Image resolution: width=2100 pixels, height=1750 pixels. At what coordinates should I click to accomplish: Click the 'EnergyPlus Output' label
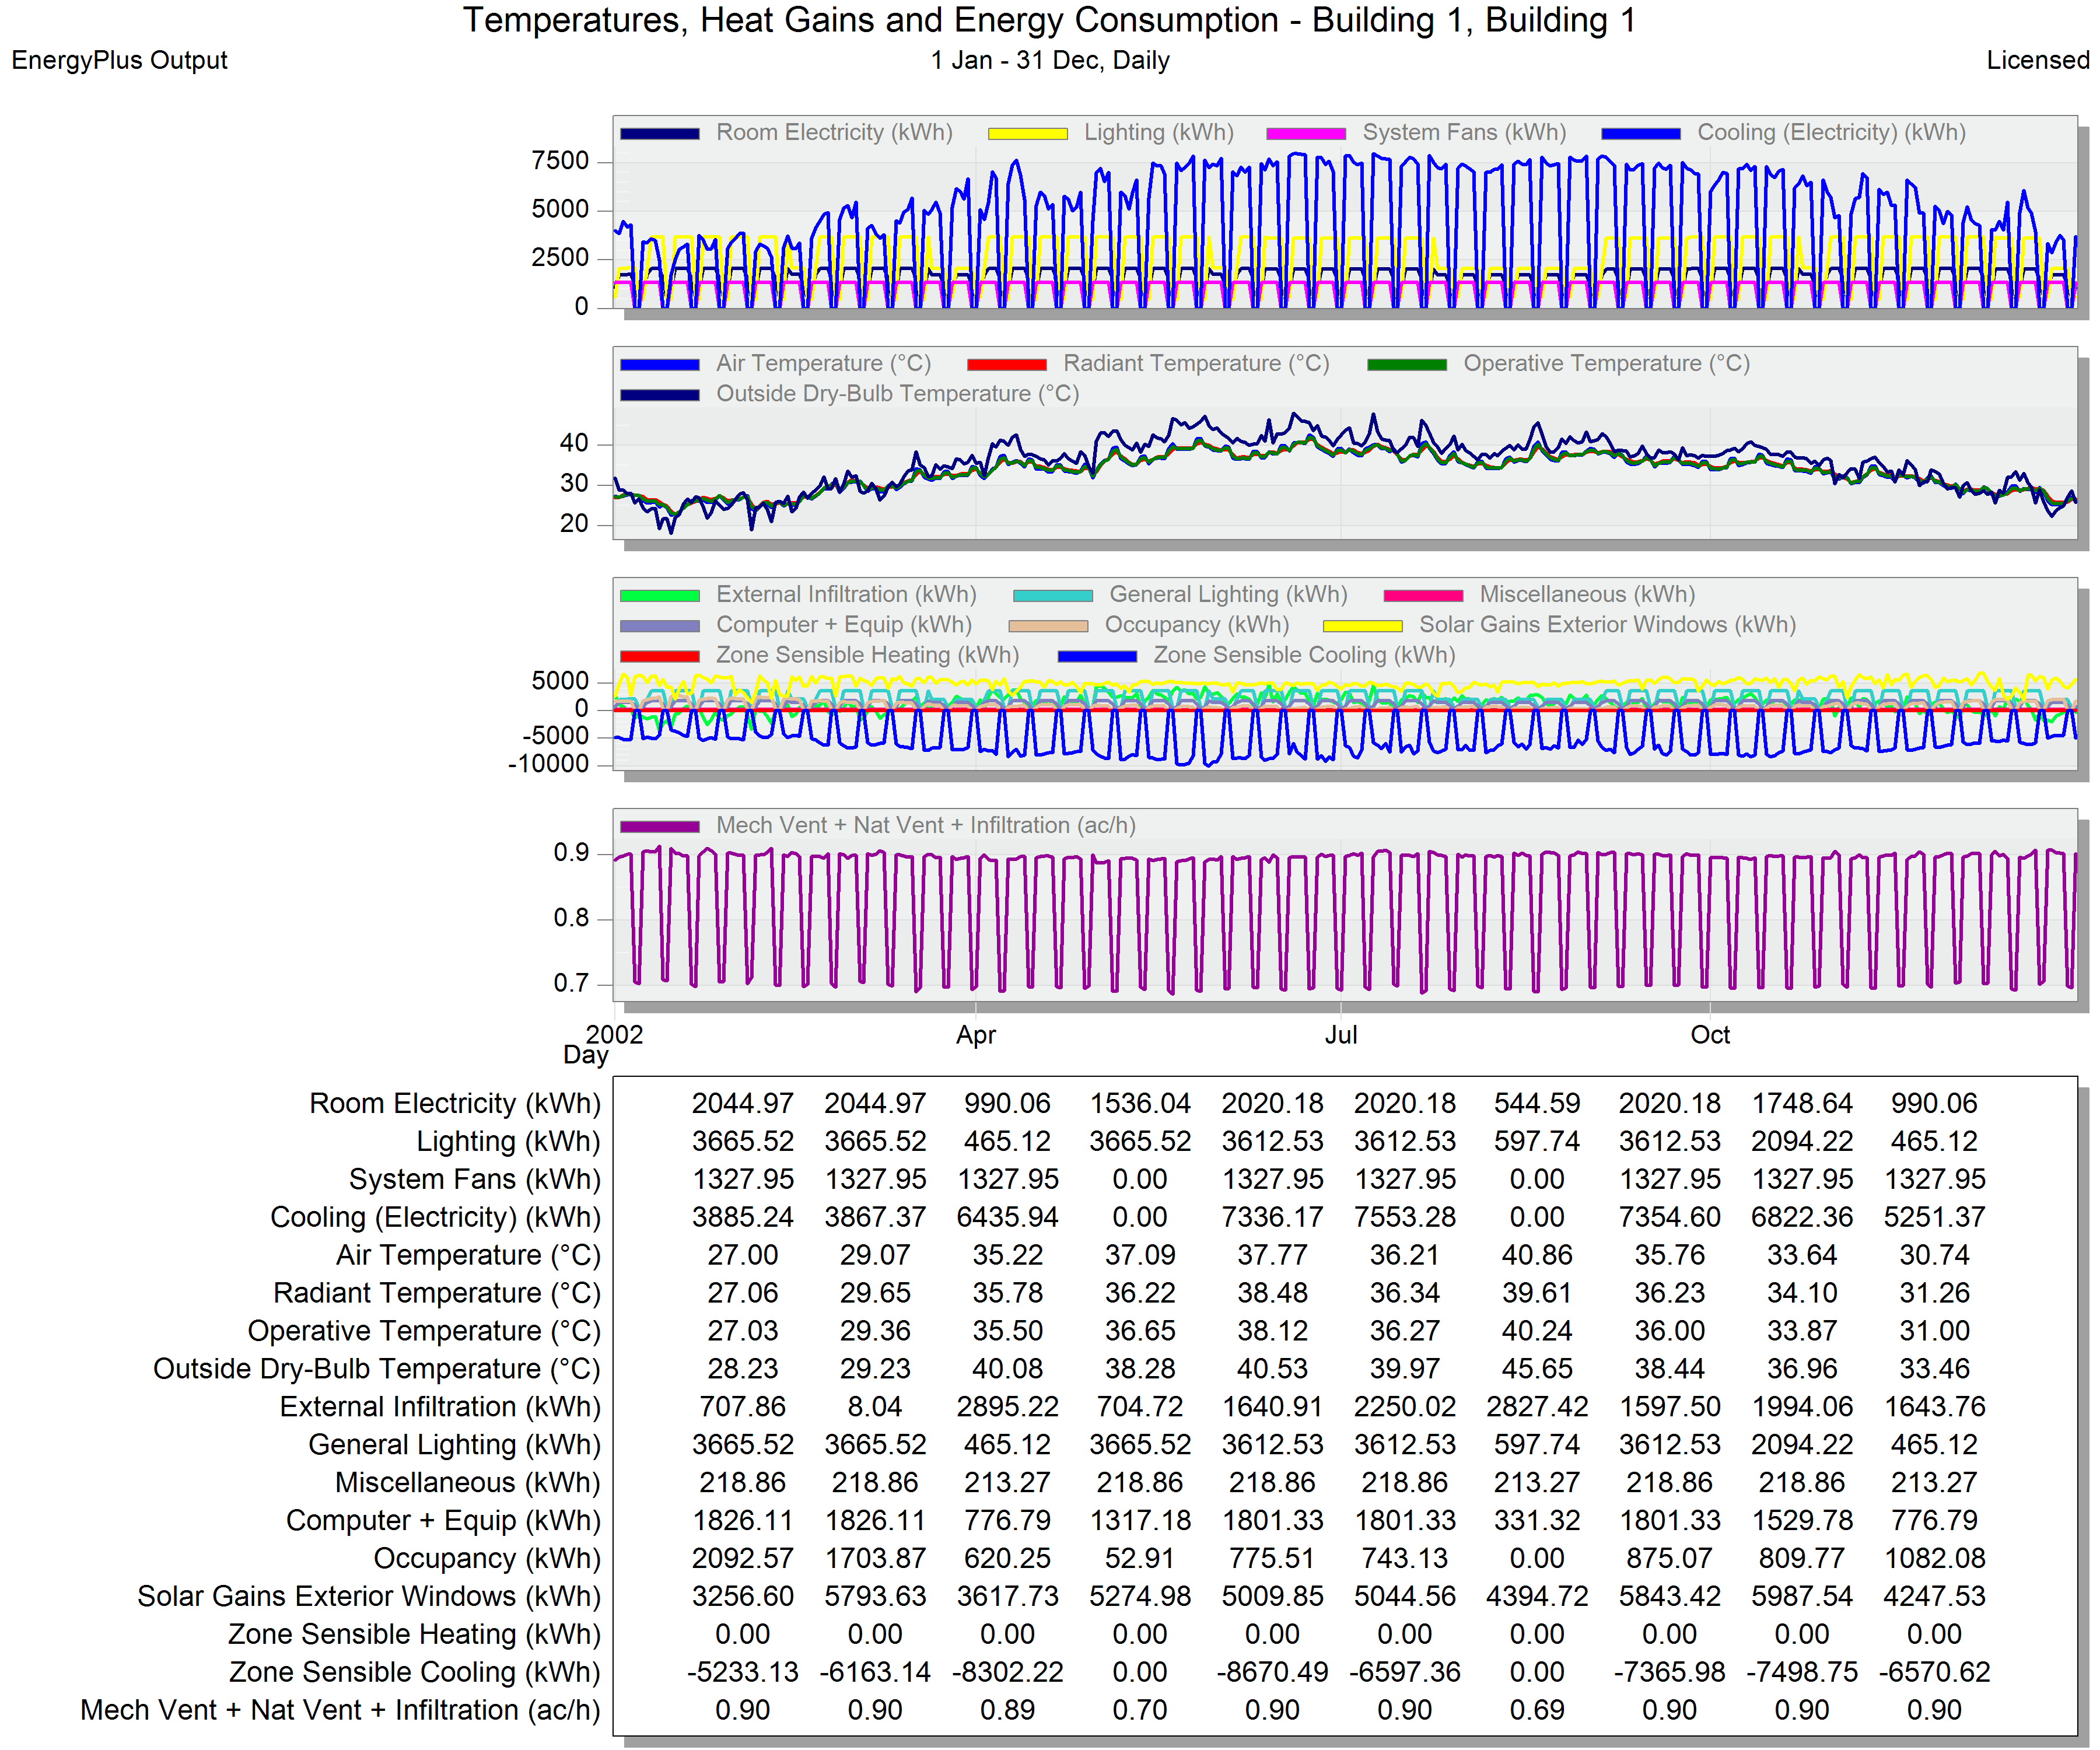tap(119, 60)
